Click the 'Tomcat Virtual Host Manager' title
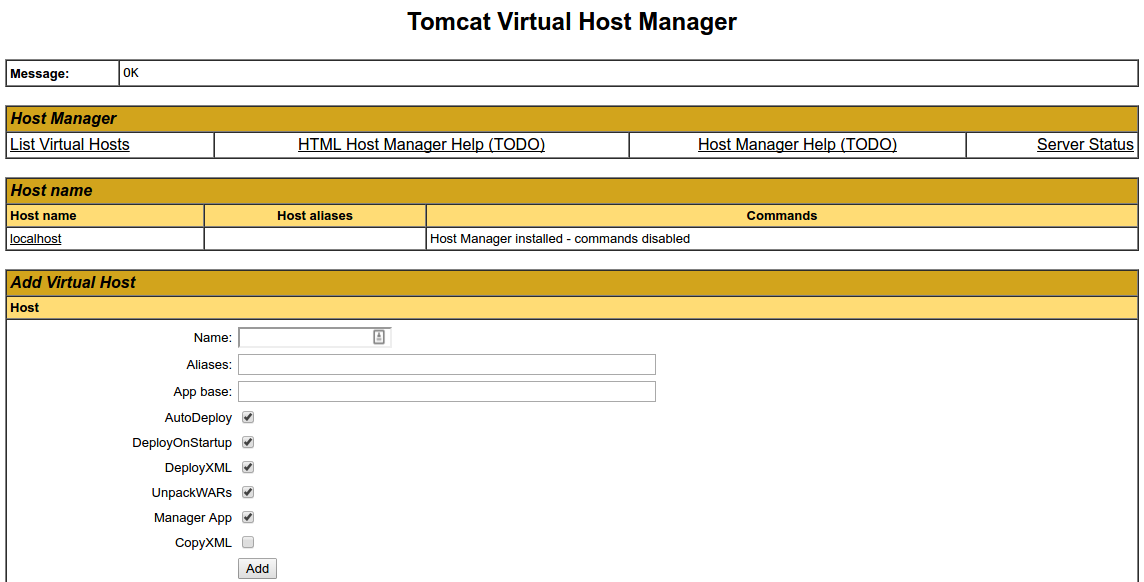This screenshot has width=1144, height=582. 572,22
